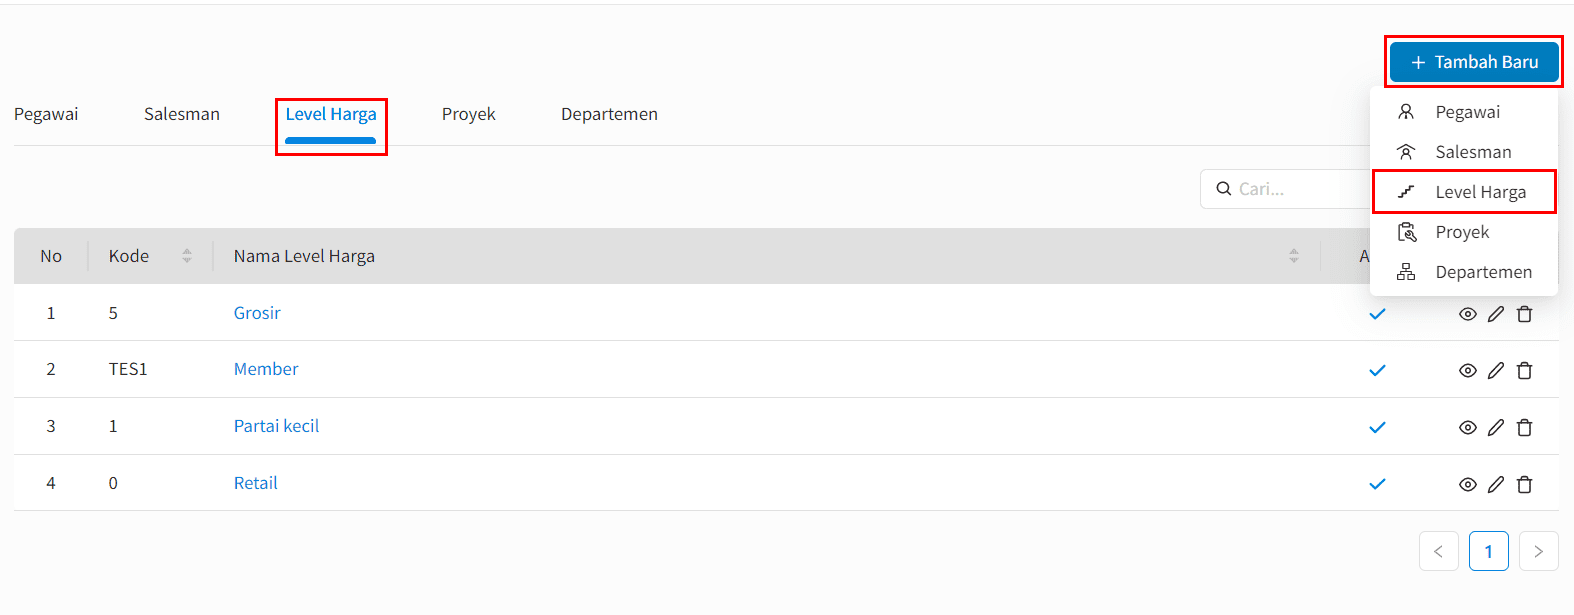This screenshot has width=1574, height=615.
Task: Click the eye icon for Partai kecil
Action: [x=1468, y=428]
